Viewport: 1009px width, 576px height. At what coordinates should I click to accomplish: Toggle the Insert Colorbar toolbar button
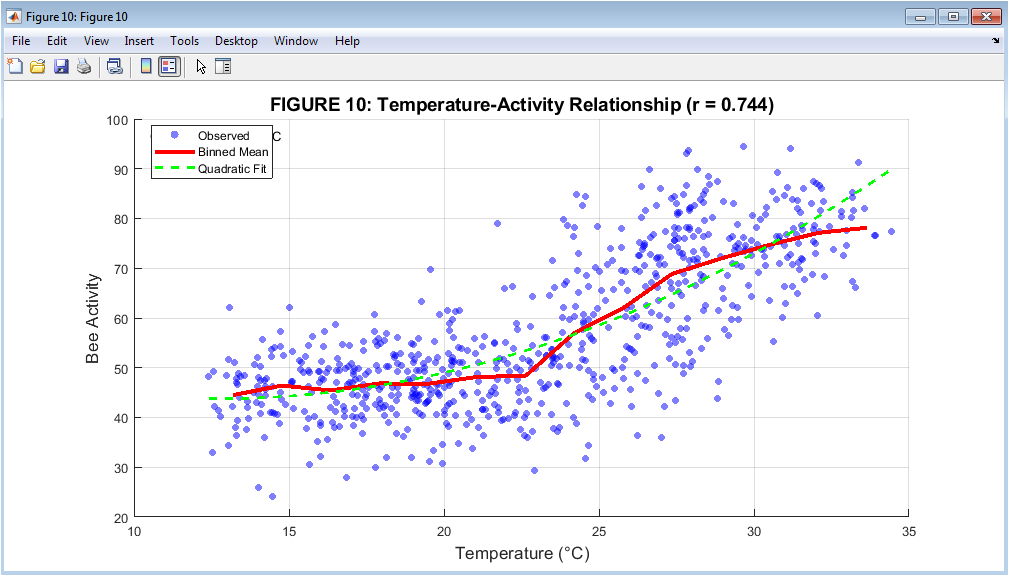pyautogui.click(x=146, y=67)
